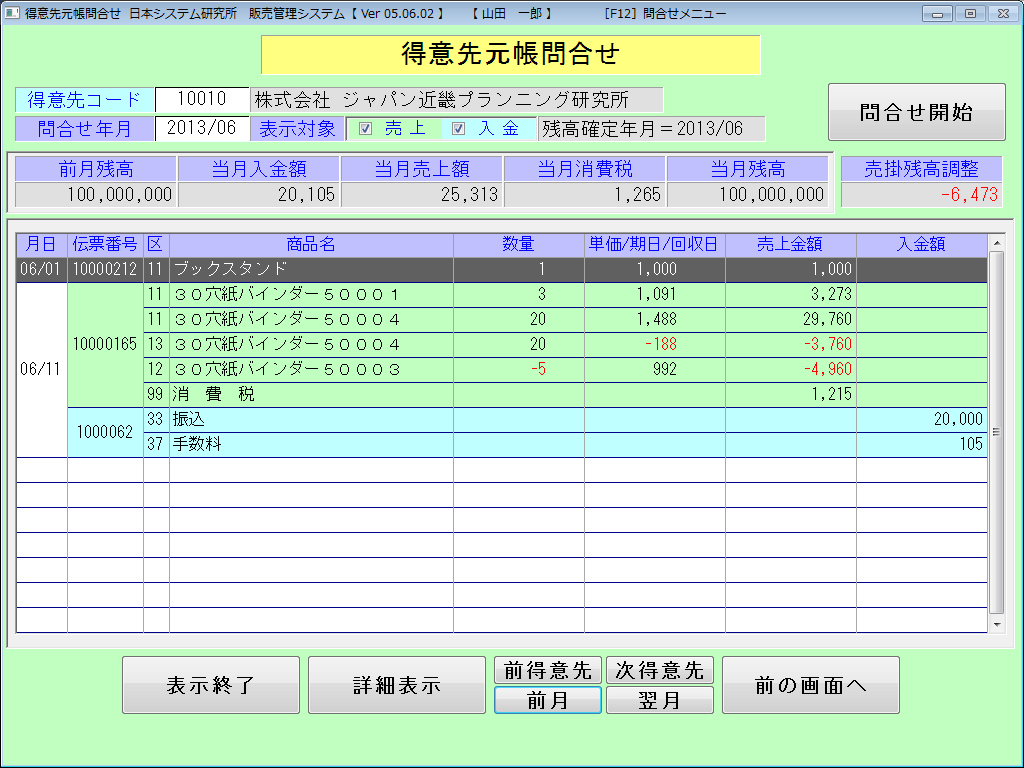Click the ledger scrollbar up arrow

997,243
